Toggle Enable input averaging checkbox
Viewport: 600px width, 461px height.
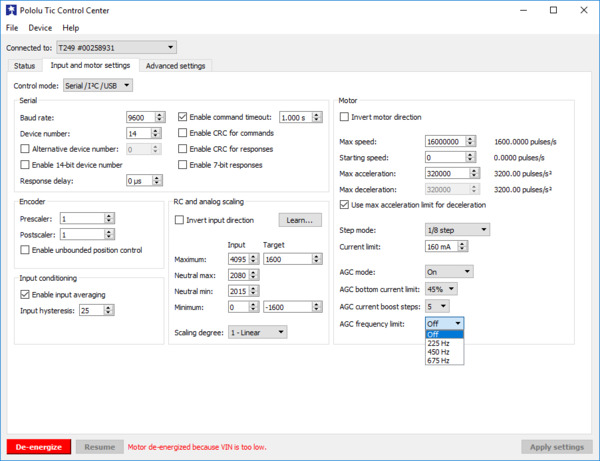(x=25, y=294)
